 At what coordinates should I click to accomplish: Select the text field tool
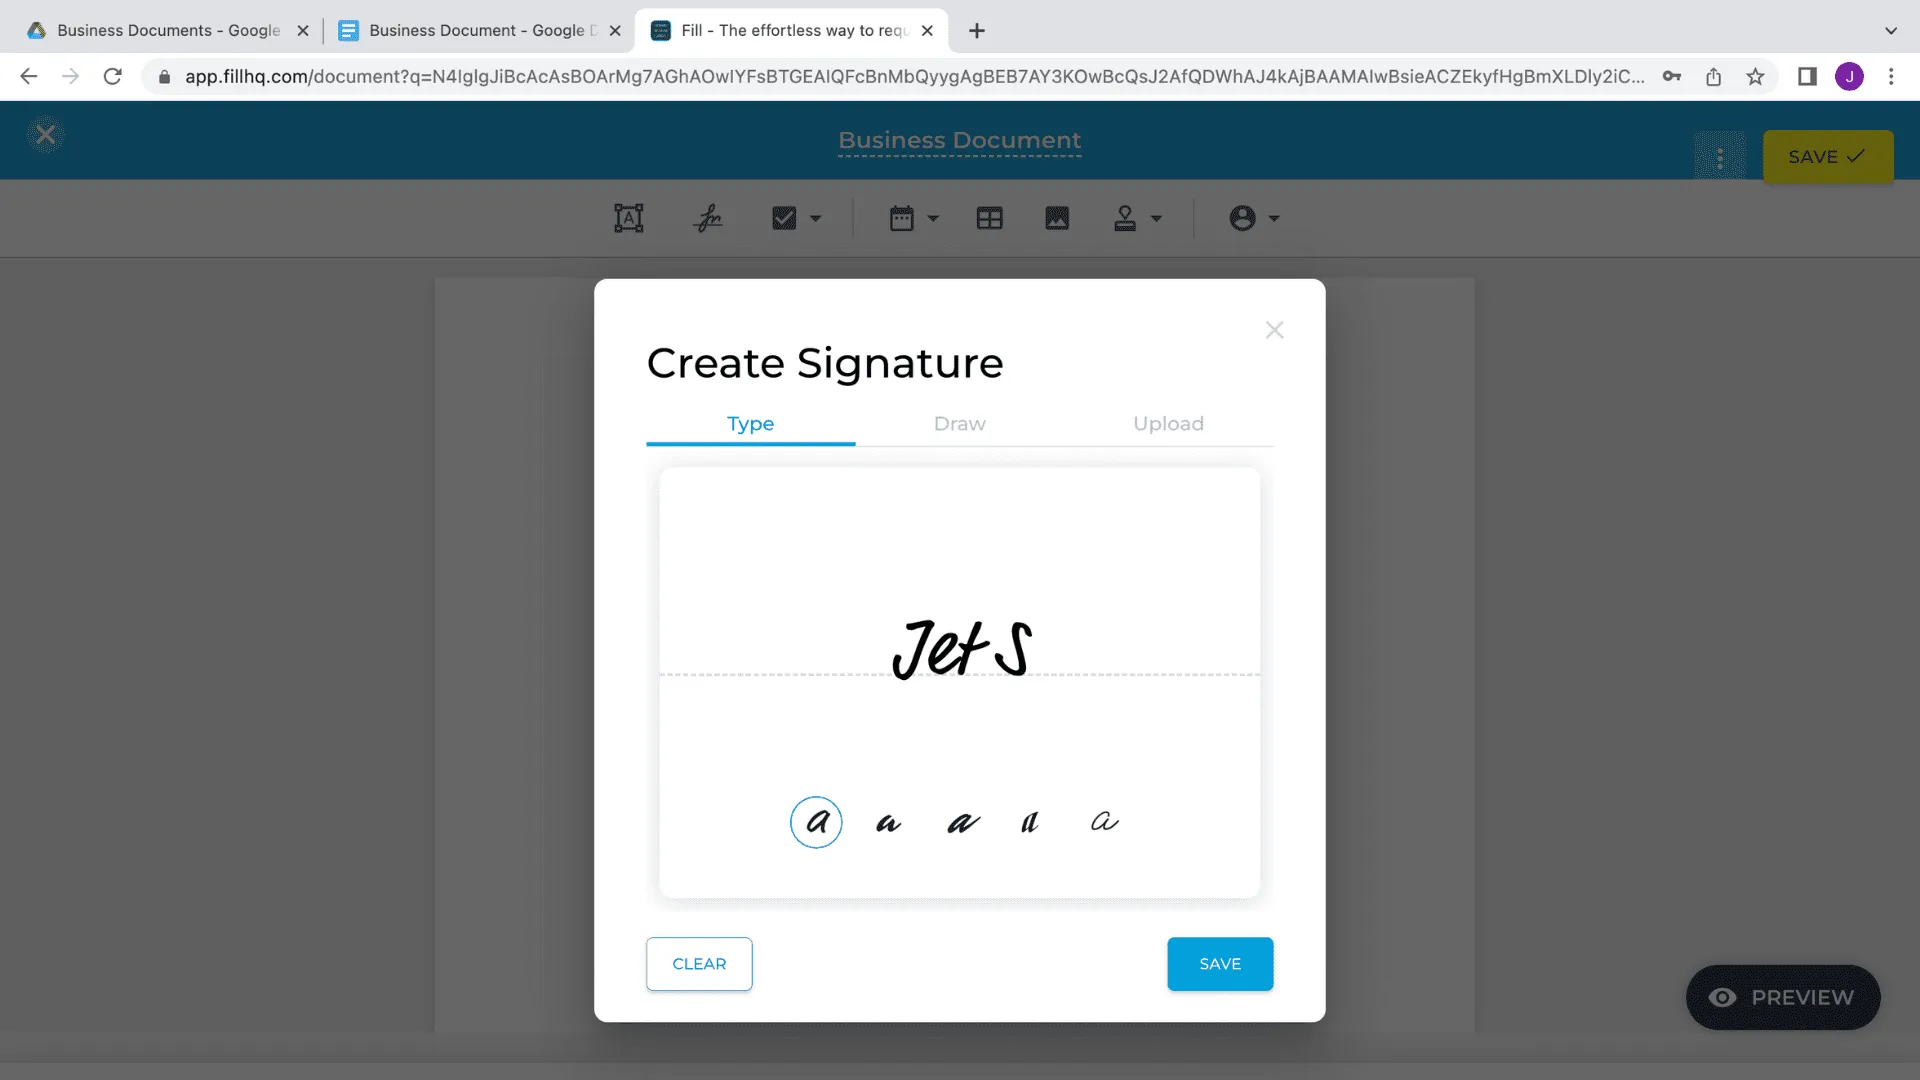[x=628, y=217]
